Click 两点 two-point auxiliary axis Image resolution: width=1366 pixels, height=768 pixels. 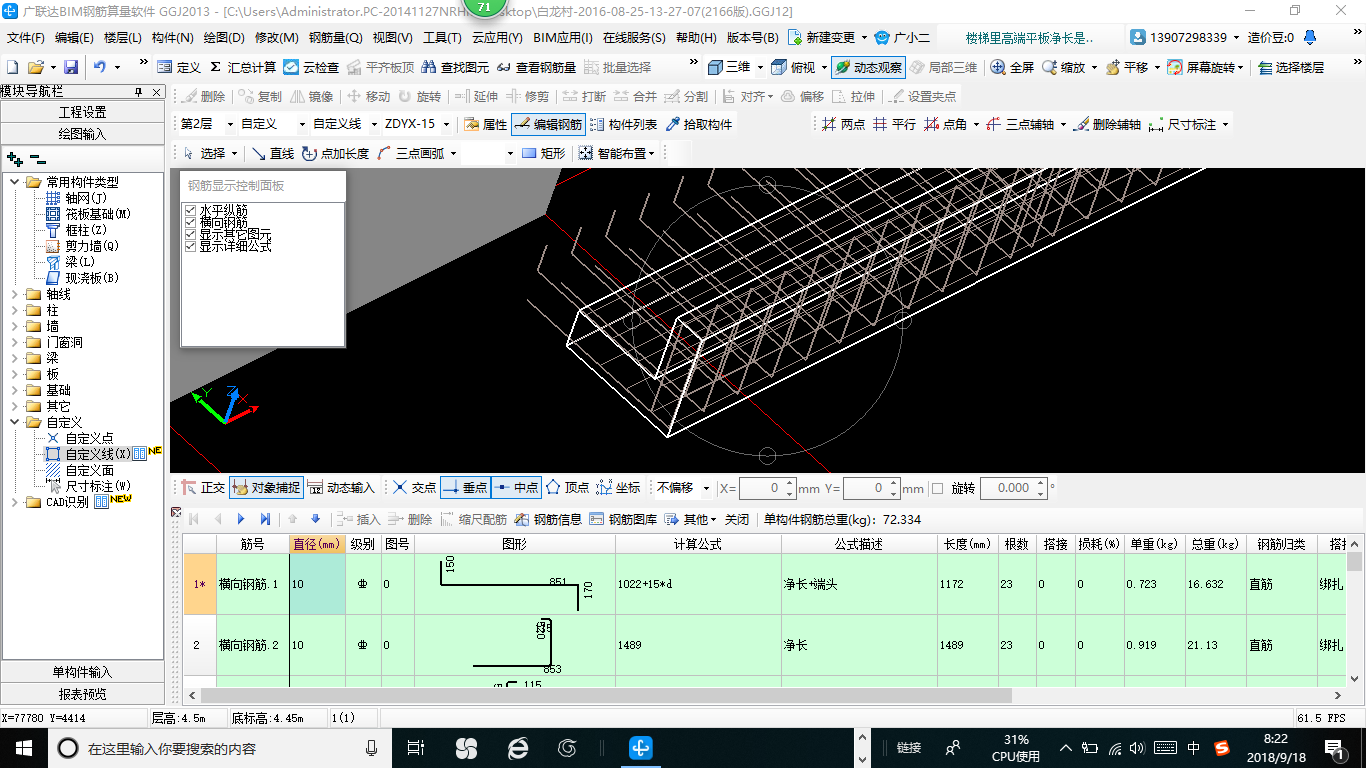click(x=843, y=124)
